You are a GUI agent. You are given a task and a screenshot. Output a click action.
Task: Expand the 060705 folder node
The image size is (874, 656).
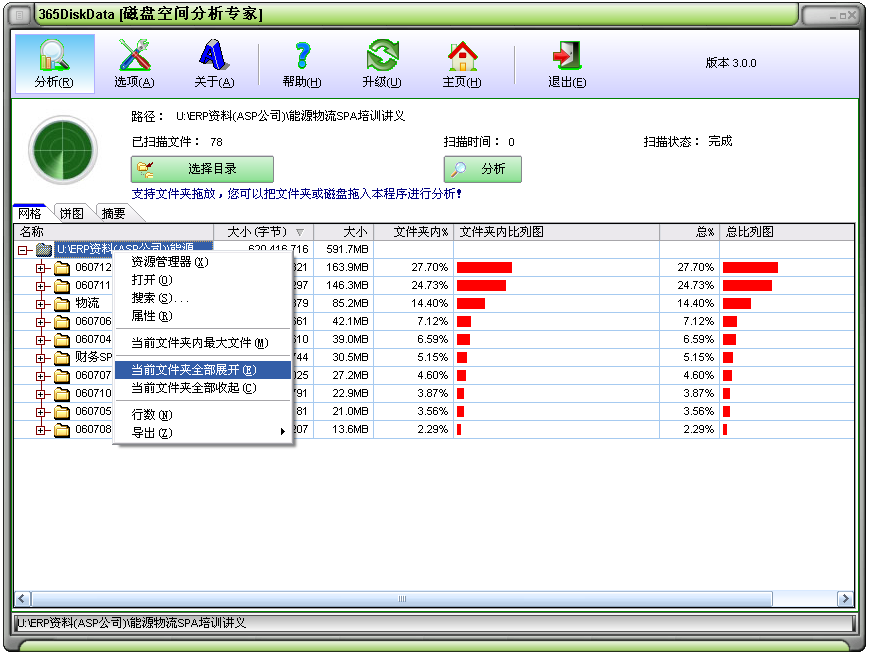40,412
